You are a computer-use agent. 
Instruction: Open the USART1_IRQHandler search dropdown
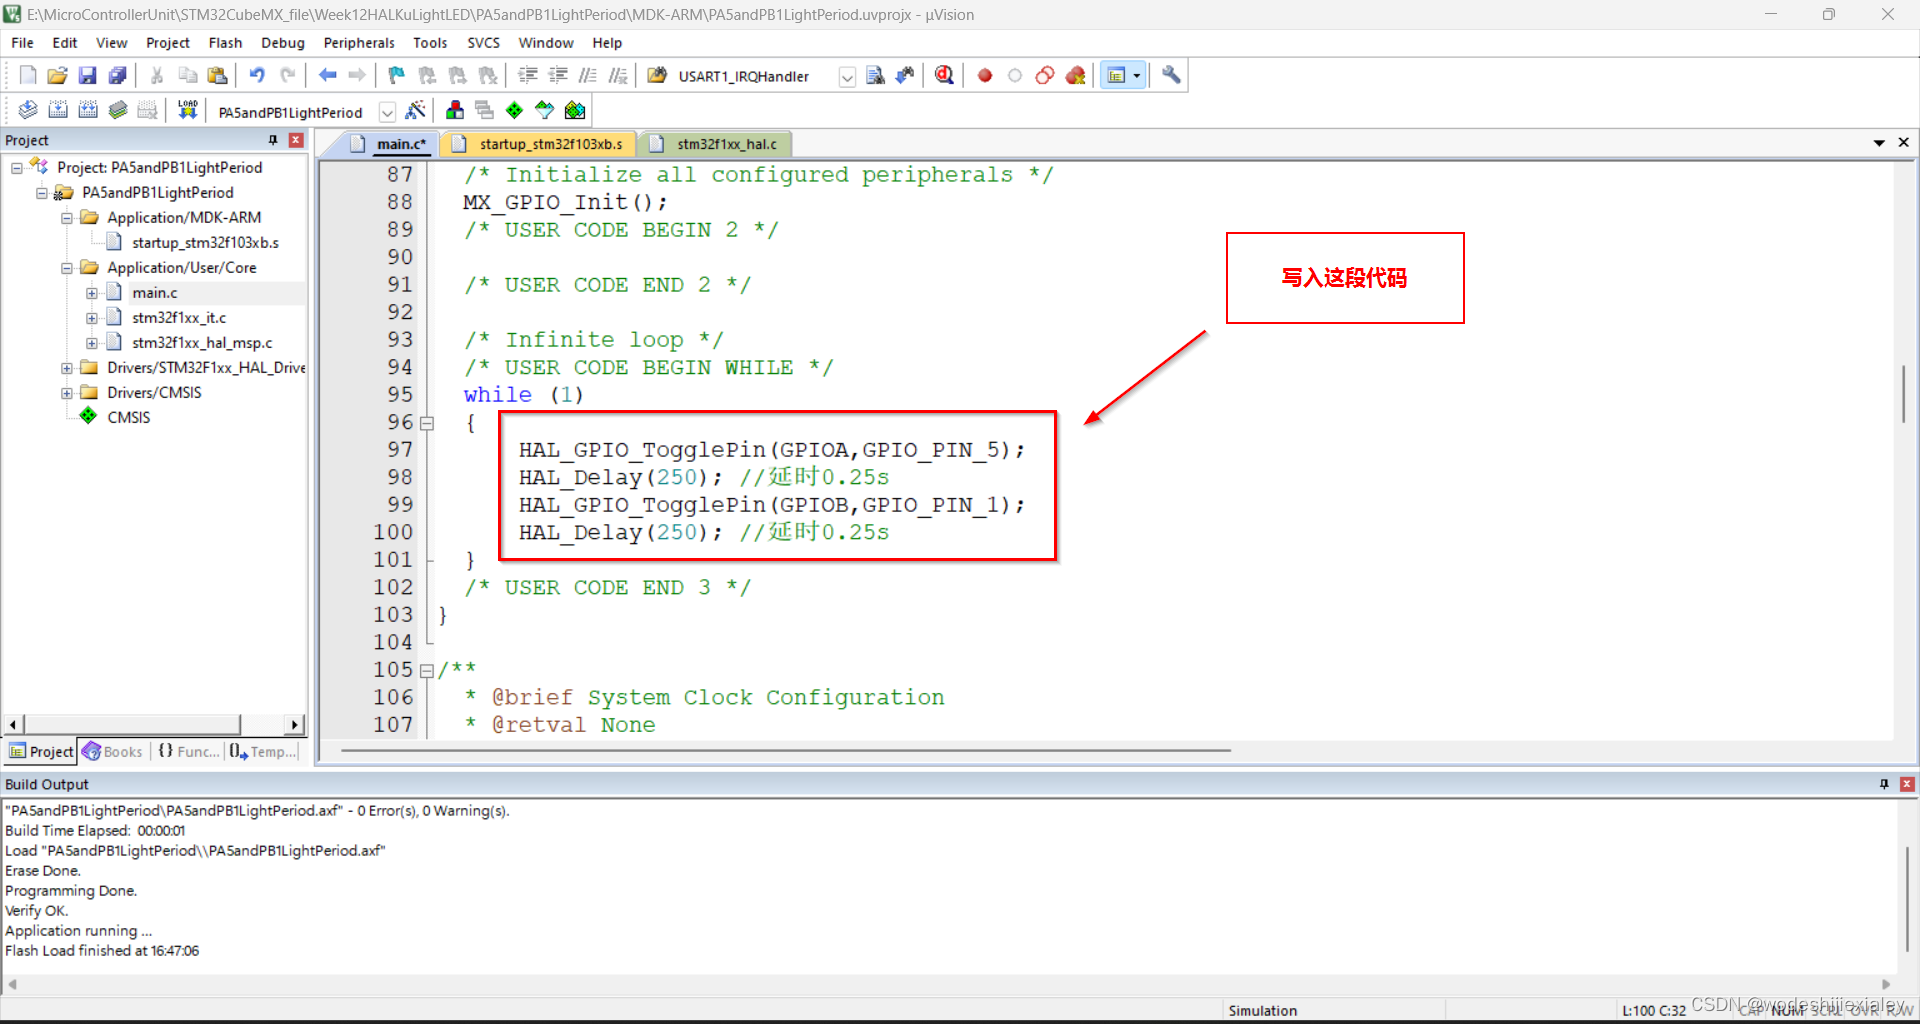click(x=847, y=77)
